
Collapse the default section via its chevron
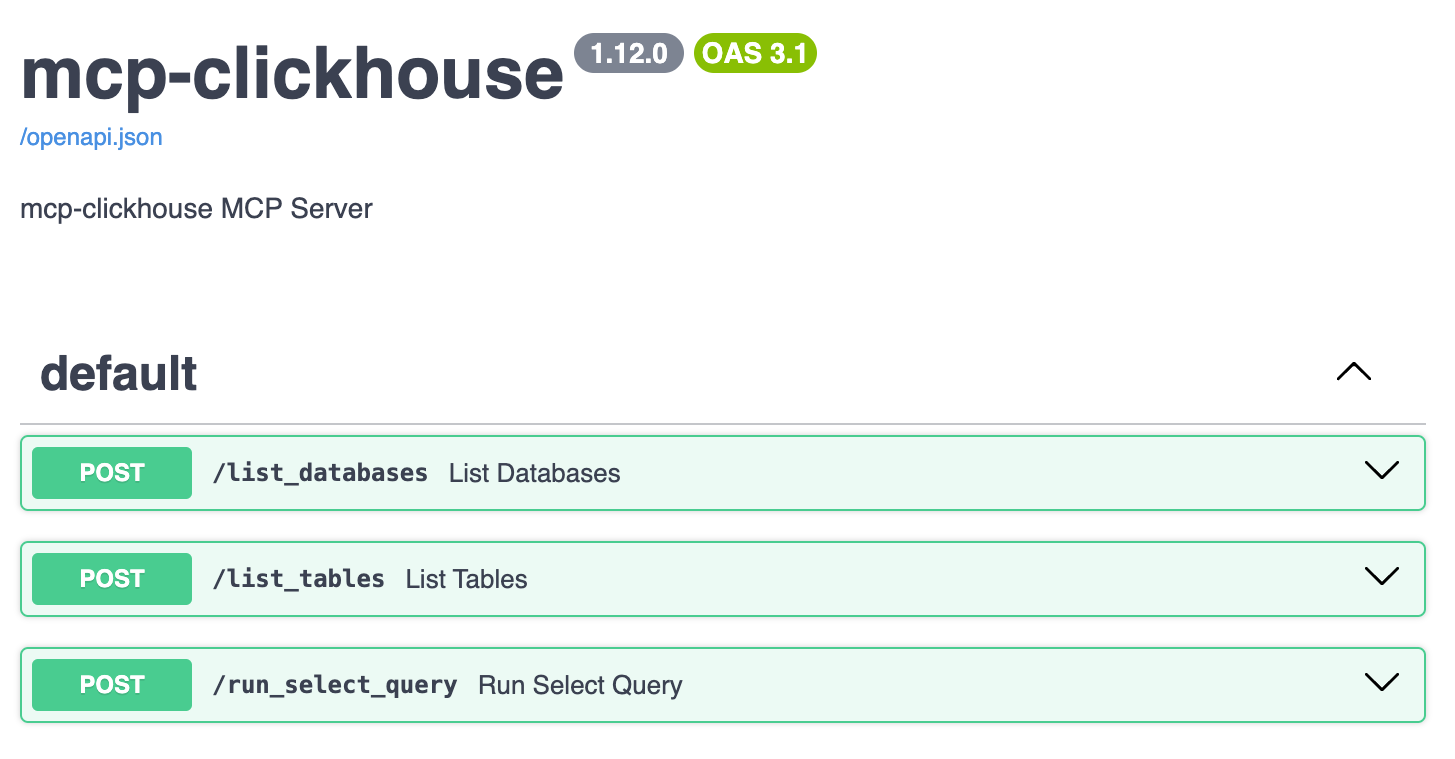1353,372
